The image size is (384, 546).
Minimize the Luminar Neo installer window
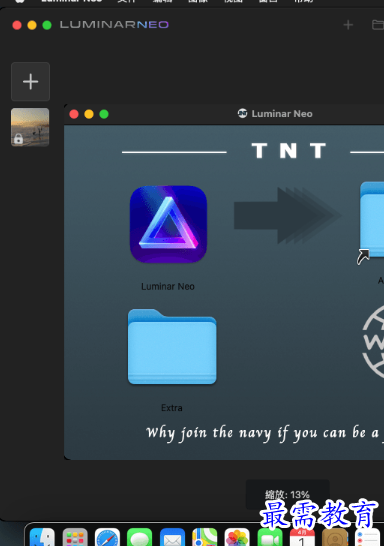[89, 114]
